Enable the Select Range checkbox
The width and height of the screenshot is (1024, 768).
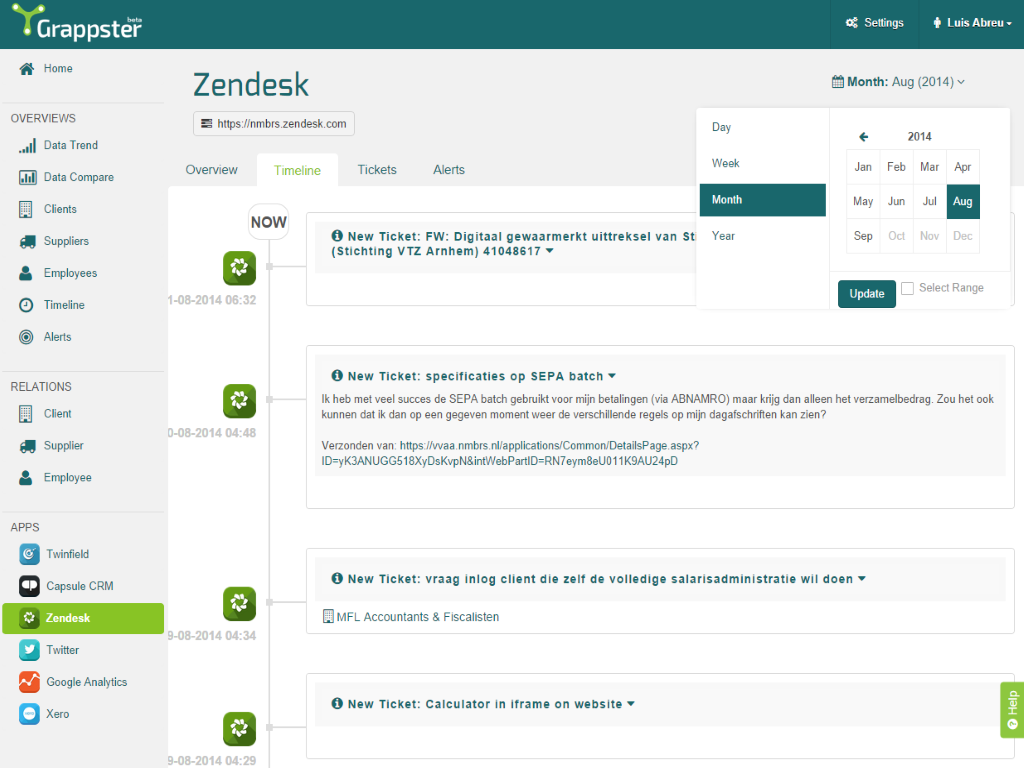pyautogui.click(x=908, y=288)
